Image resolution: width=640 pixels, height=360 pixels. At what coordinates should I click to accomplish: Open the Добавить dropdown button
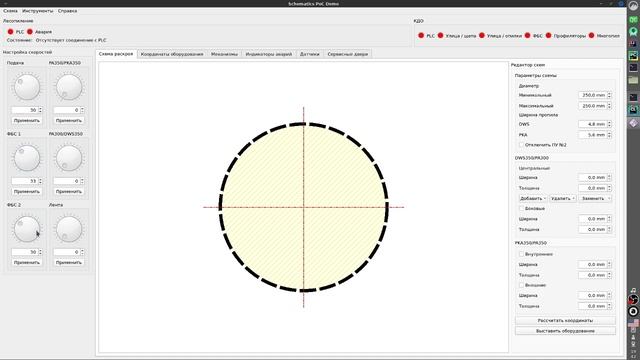pos(532,198)
